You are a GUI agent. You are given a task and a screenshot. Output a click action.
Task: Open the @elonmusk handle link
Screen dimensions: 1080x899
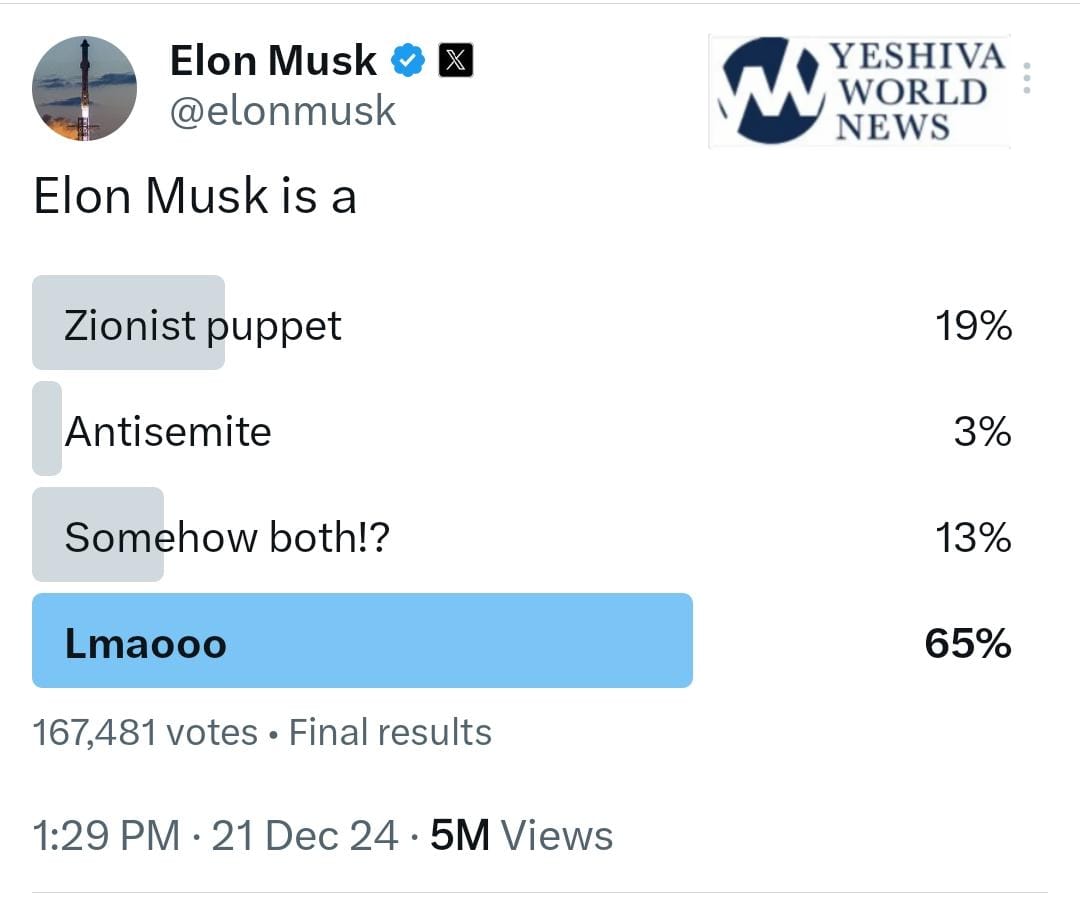(283, 110)
